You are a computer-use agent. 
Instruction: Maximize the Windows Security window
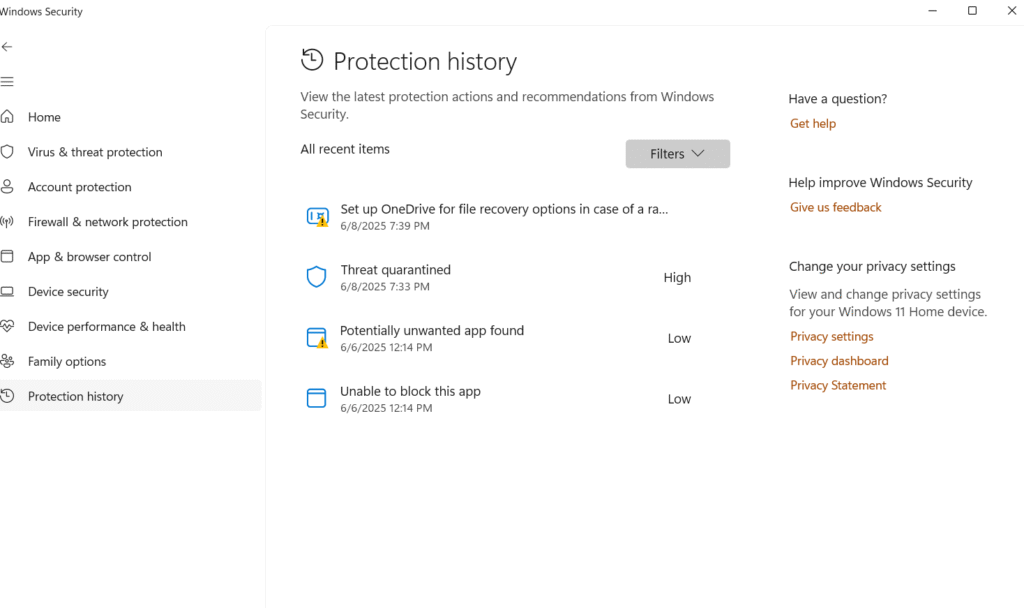(972, 10)
